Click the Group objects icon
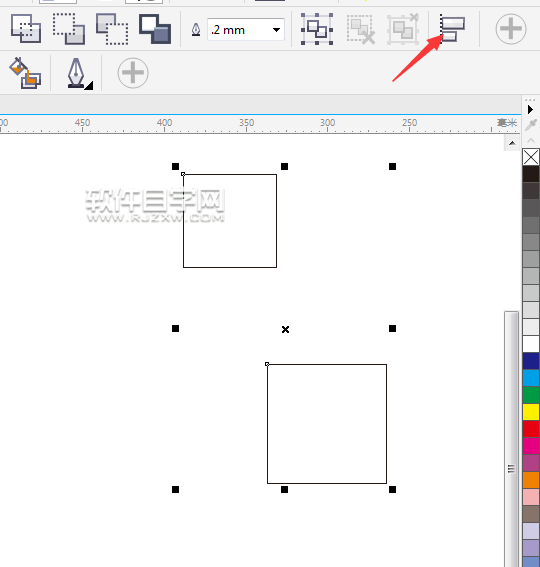 point(317,29)
